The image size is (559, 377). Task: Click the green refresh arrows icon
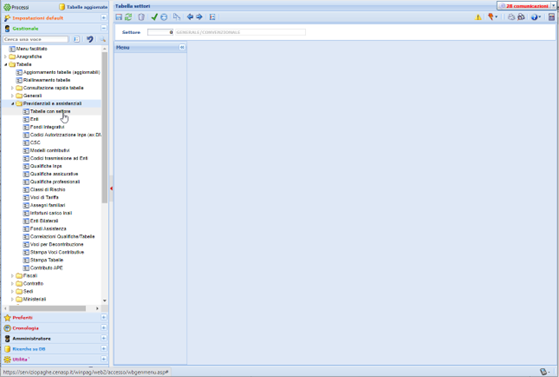pyautogui.click(x=128, y=17)
